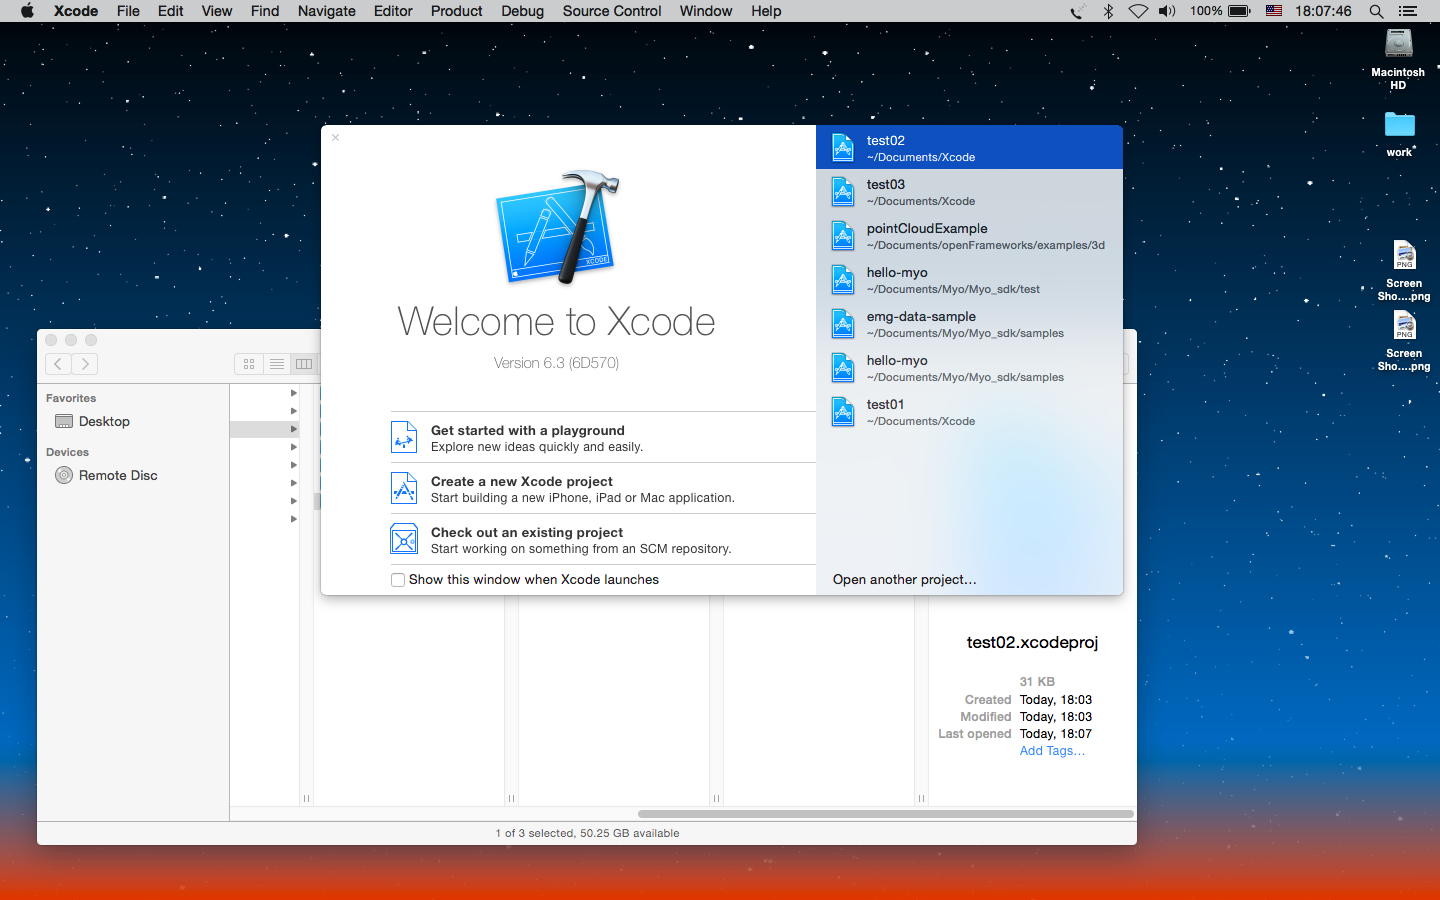This screenshot has width=1440, height=900.
Task: Close the Welcome to Xcode window
Action: pyautogui.click(x=336, y=138)
